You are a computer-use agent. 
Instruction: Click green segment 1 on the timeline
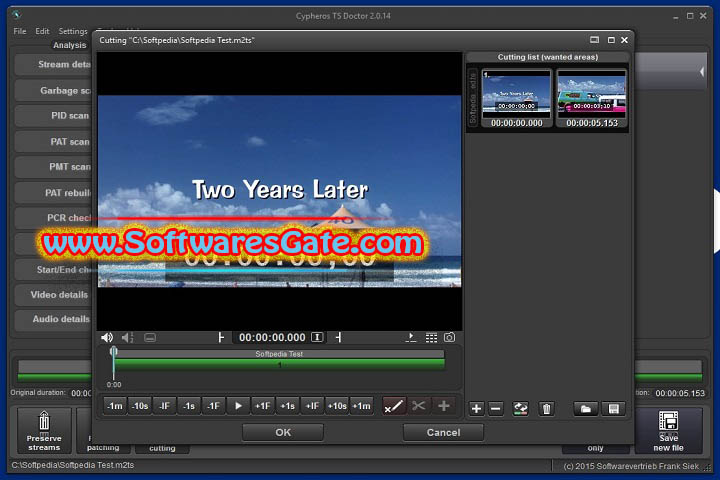pyautogui.click(x=280, y=364)
